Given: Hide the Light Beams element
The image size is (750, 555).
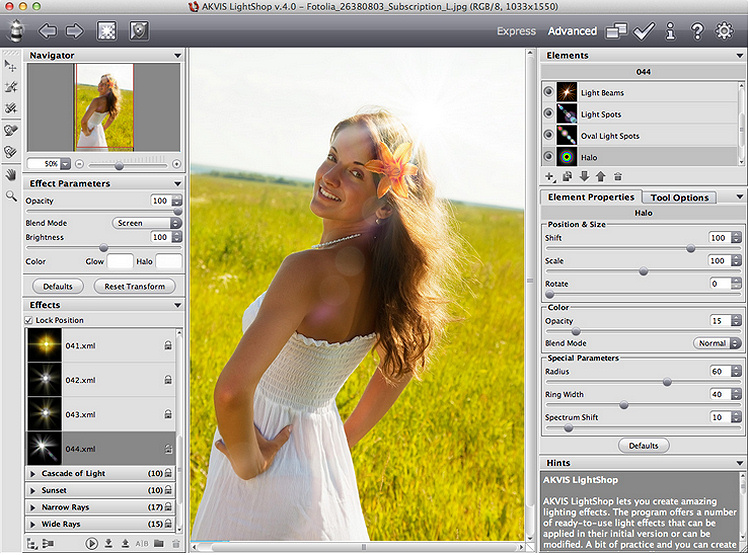Looking at the screenshot, I should point(548,92).
